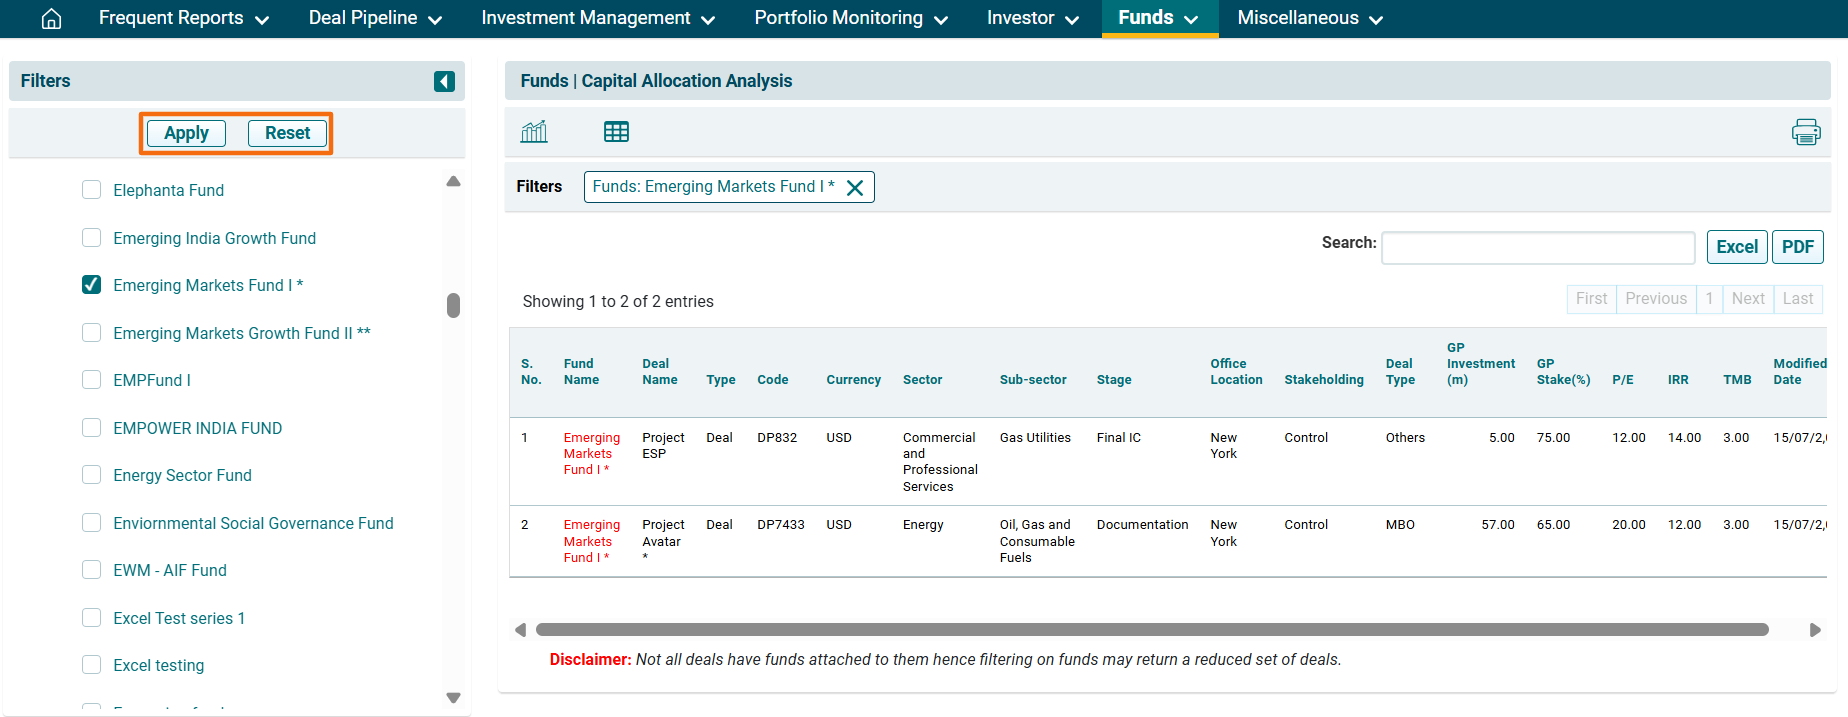Click the home icon in navigation bar

coord(51,19)
